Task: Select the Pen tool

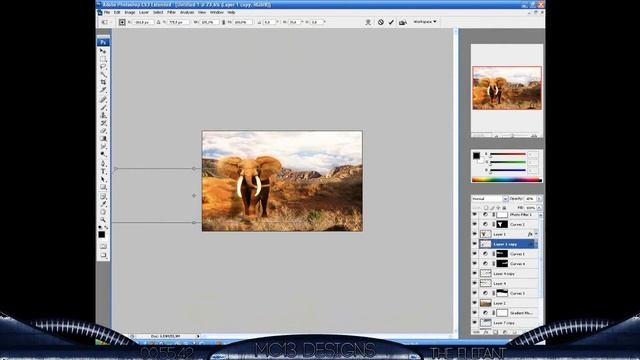Action: [103, 164]
